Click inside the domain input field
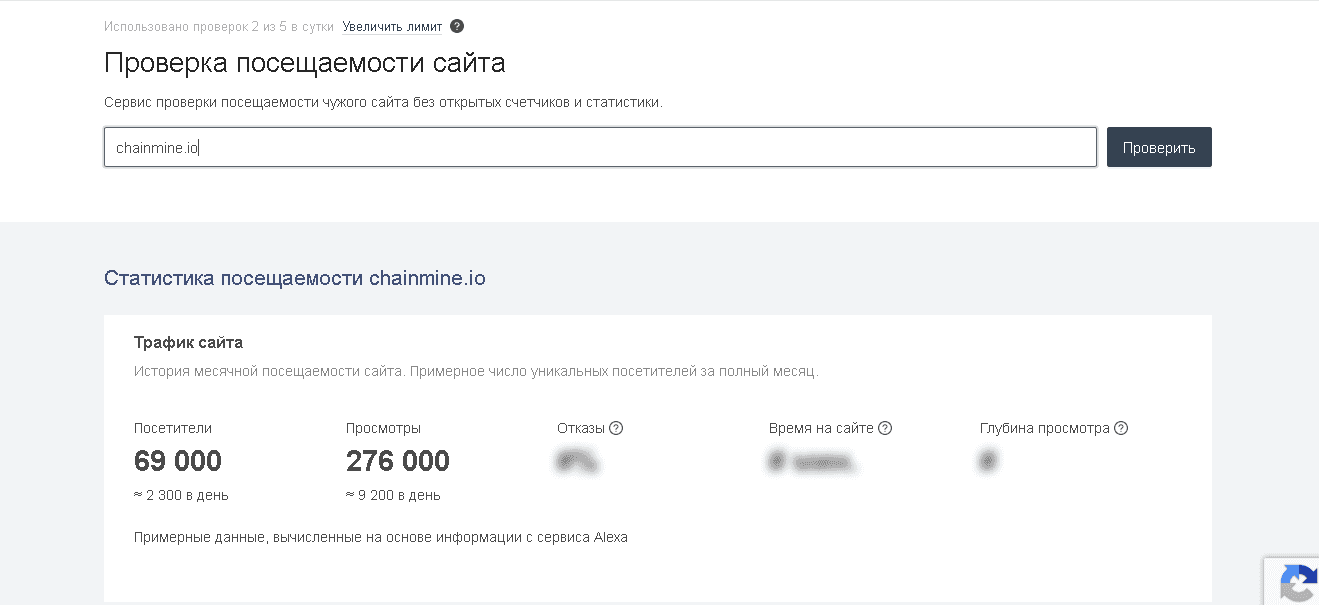 (x=600, y=146)
